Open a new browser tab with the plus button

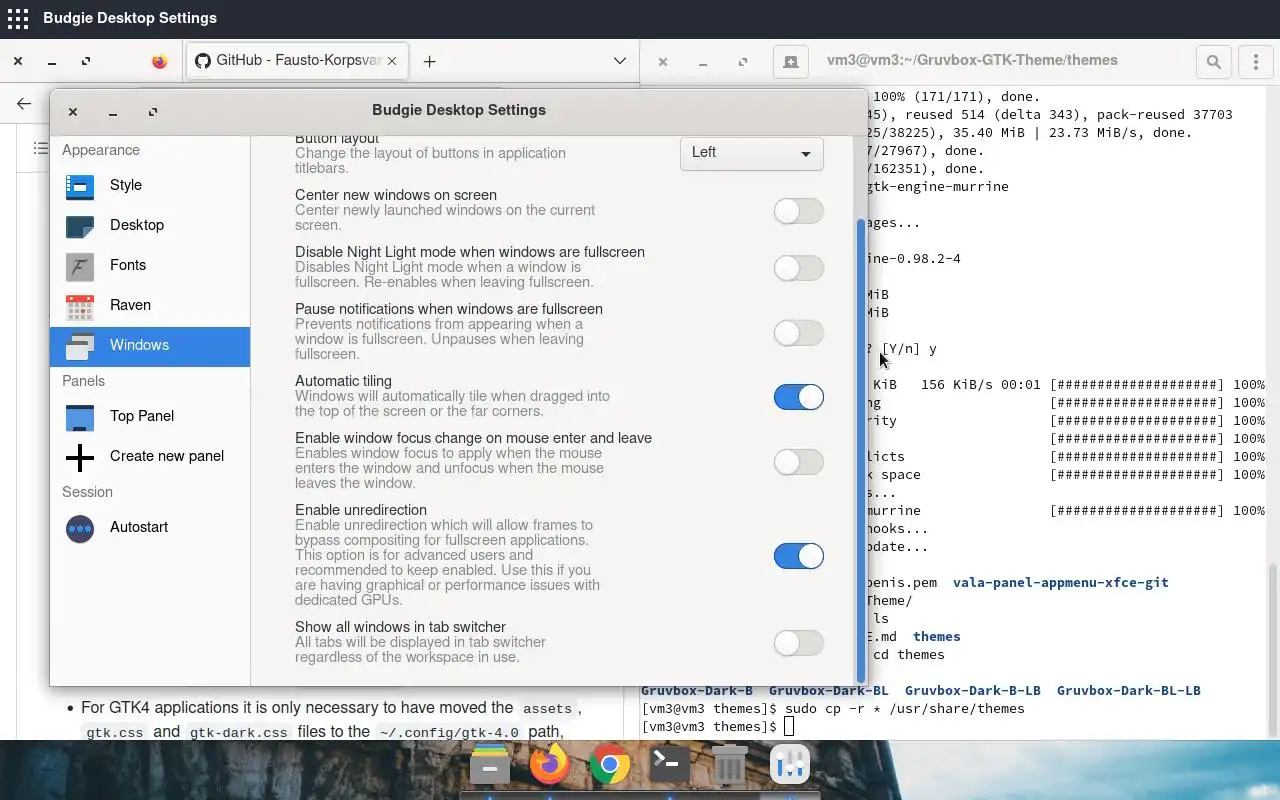pyautogui.click(x=429, y=61)
